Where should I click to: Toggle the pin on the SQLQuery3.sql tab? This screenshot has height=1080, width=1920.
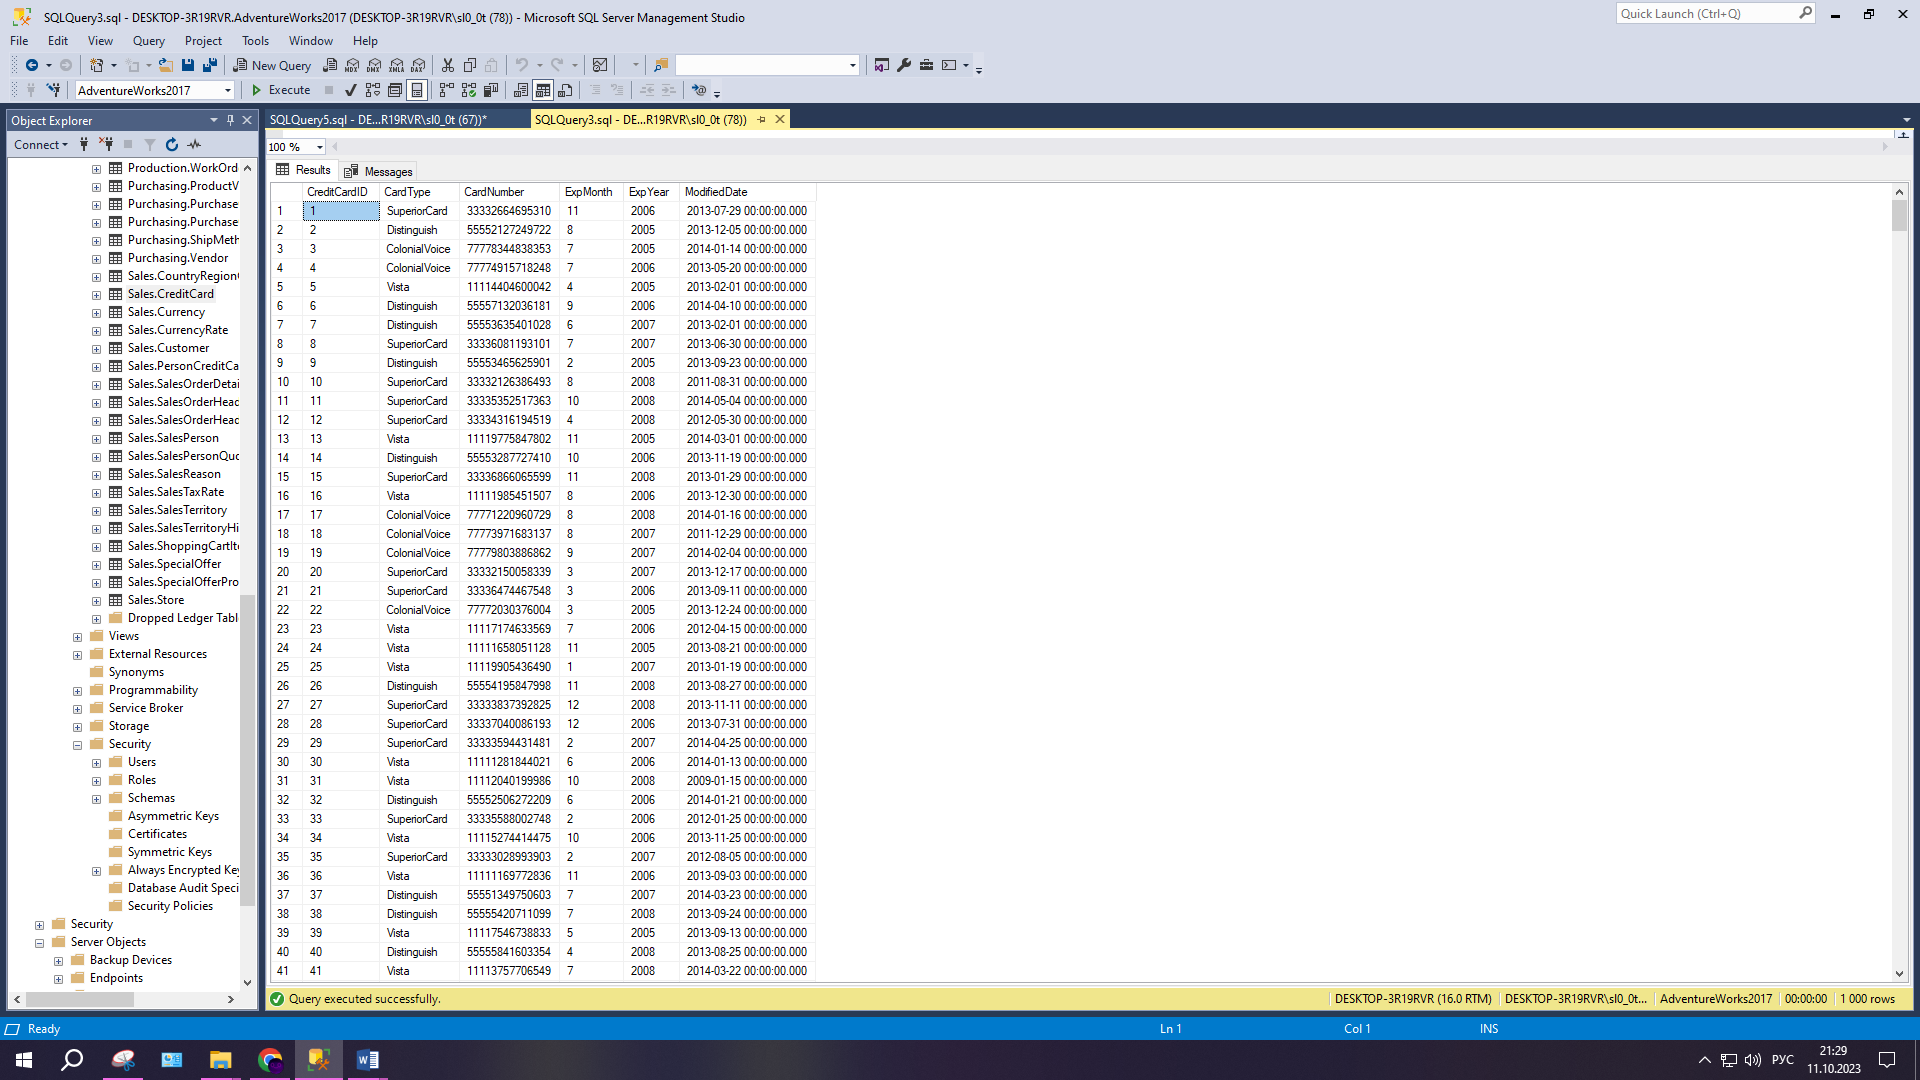762,119
